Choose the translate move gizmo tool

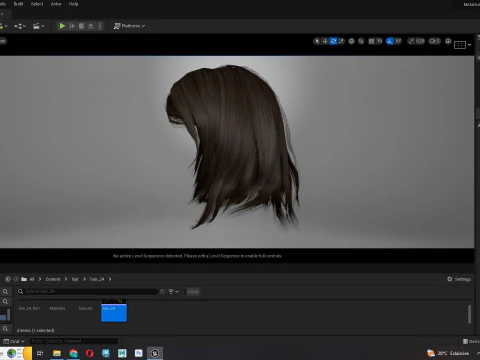[325, 41]
